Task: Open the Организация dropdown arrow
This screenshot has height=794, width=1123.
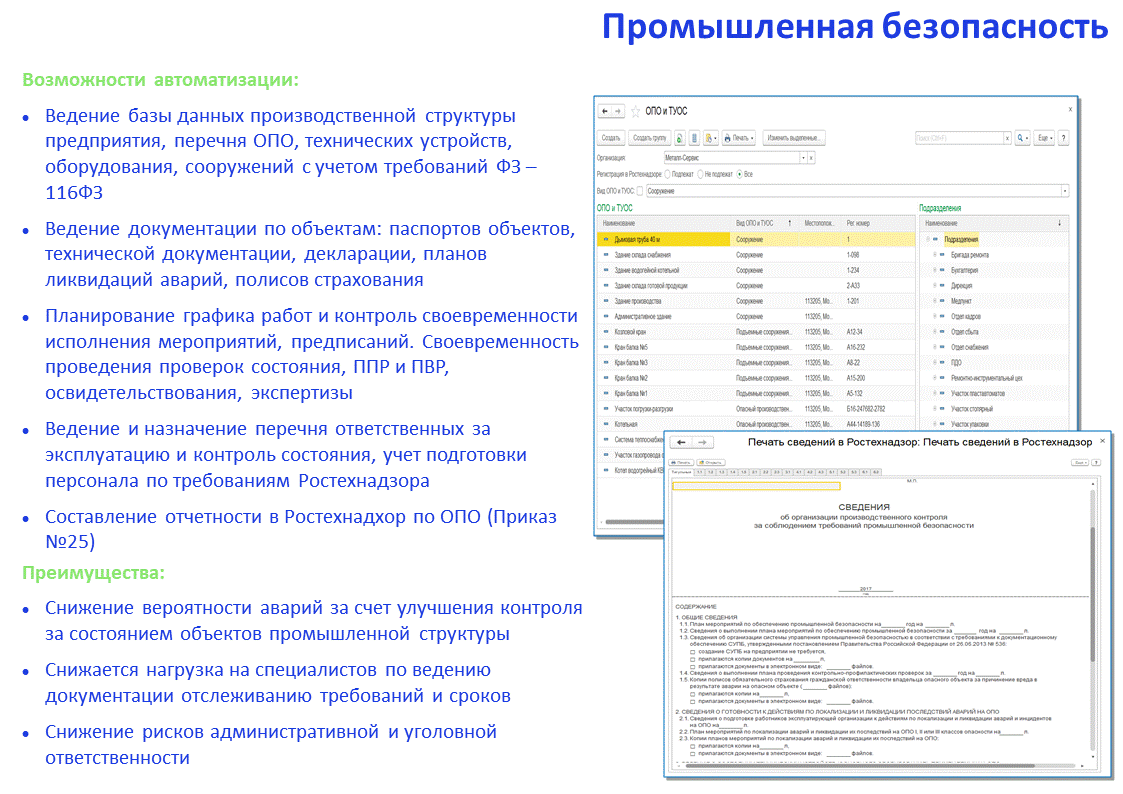Action: point(803,158)
